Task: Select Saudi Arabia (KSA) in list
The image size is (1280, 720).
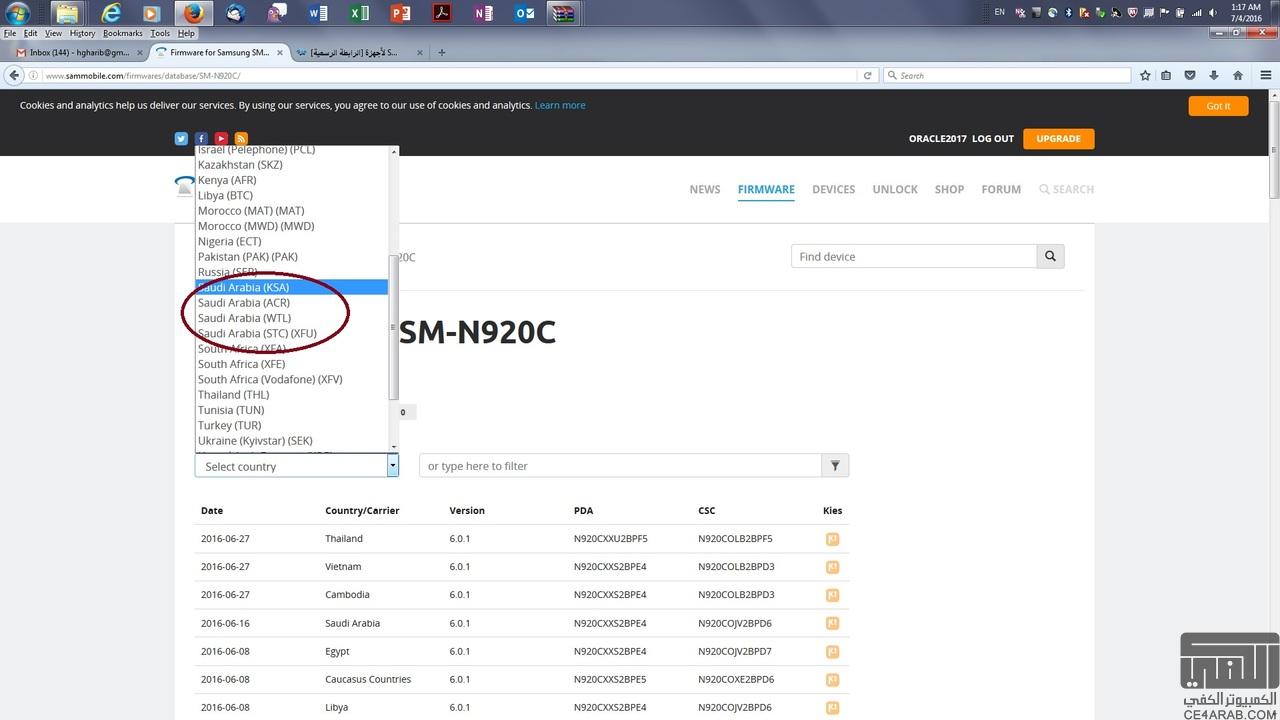Action: point(292,287)
